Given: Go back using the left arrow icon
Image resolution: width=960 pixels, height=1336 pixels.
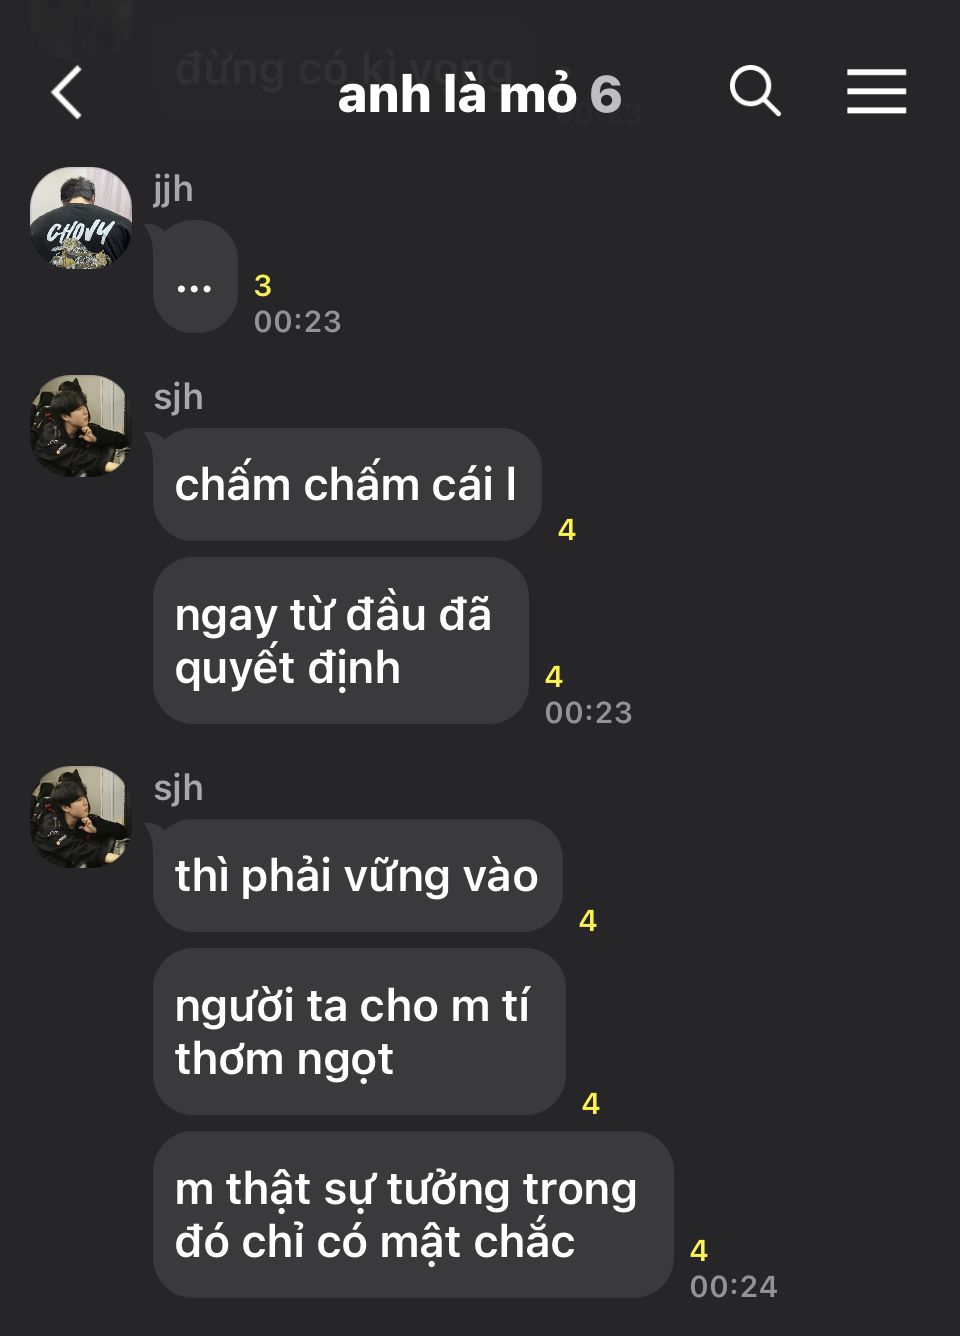Looking at the screenshot, I should tap(67, 93).
